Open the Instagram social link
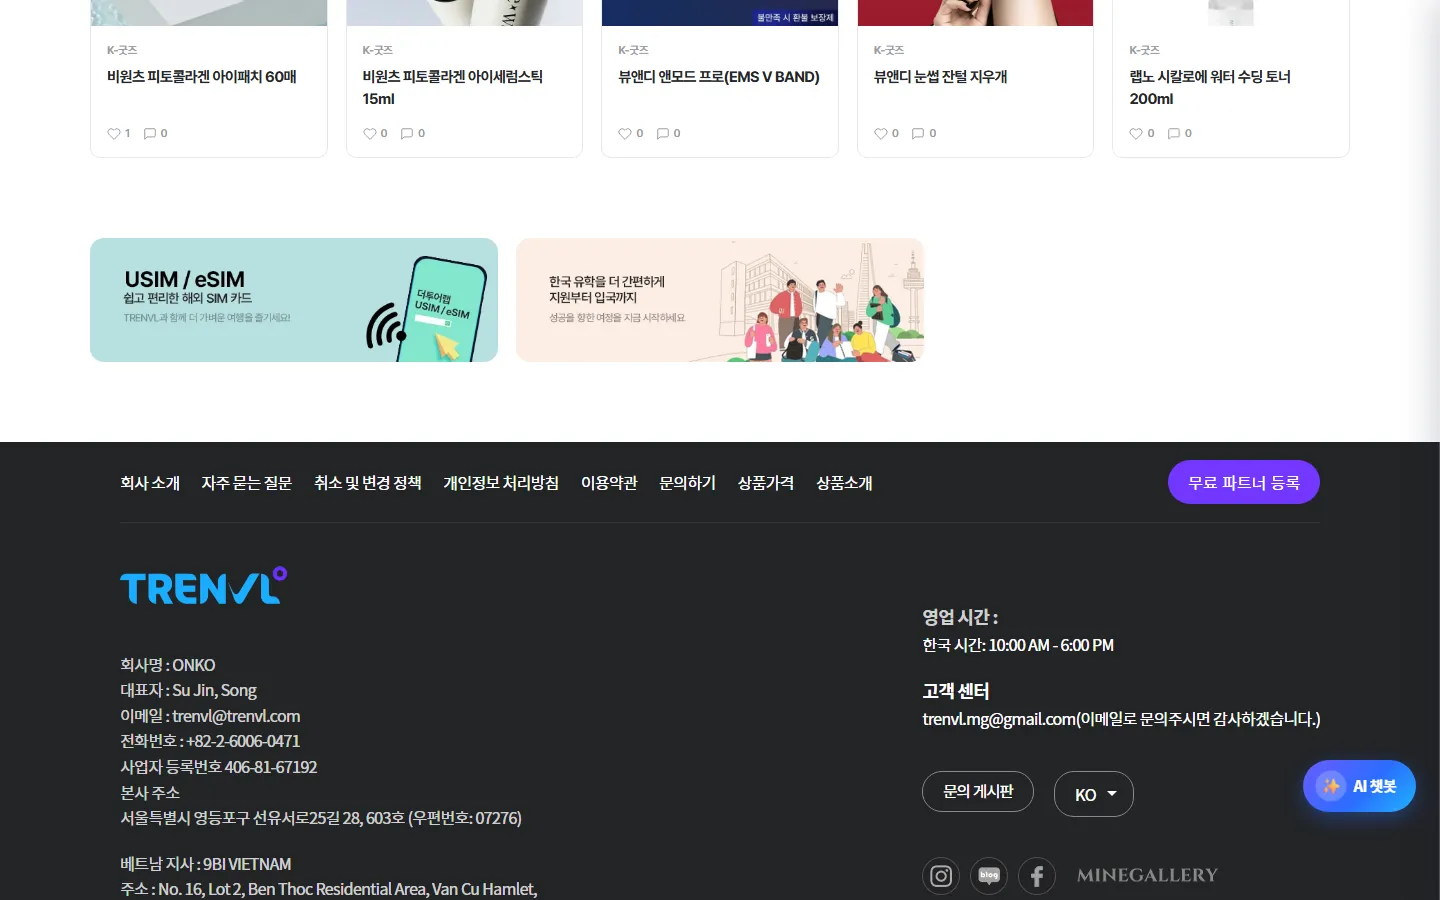 coord(941,876)
